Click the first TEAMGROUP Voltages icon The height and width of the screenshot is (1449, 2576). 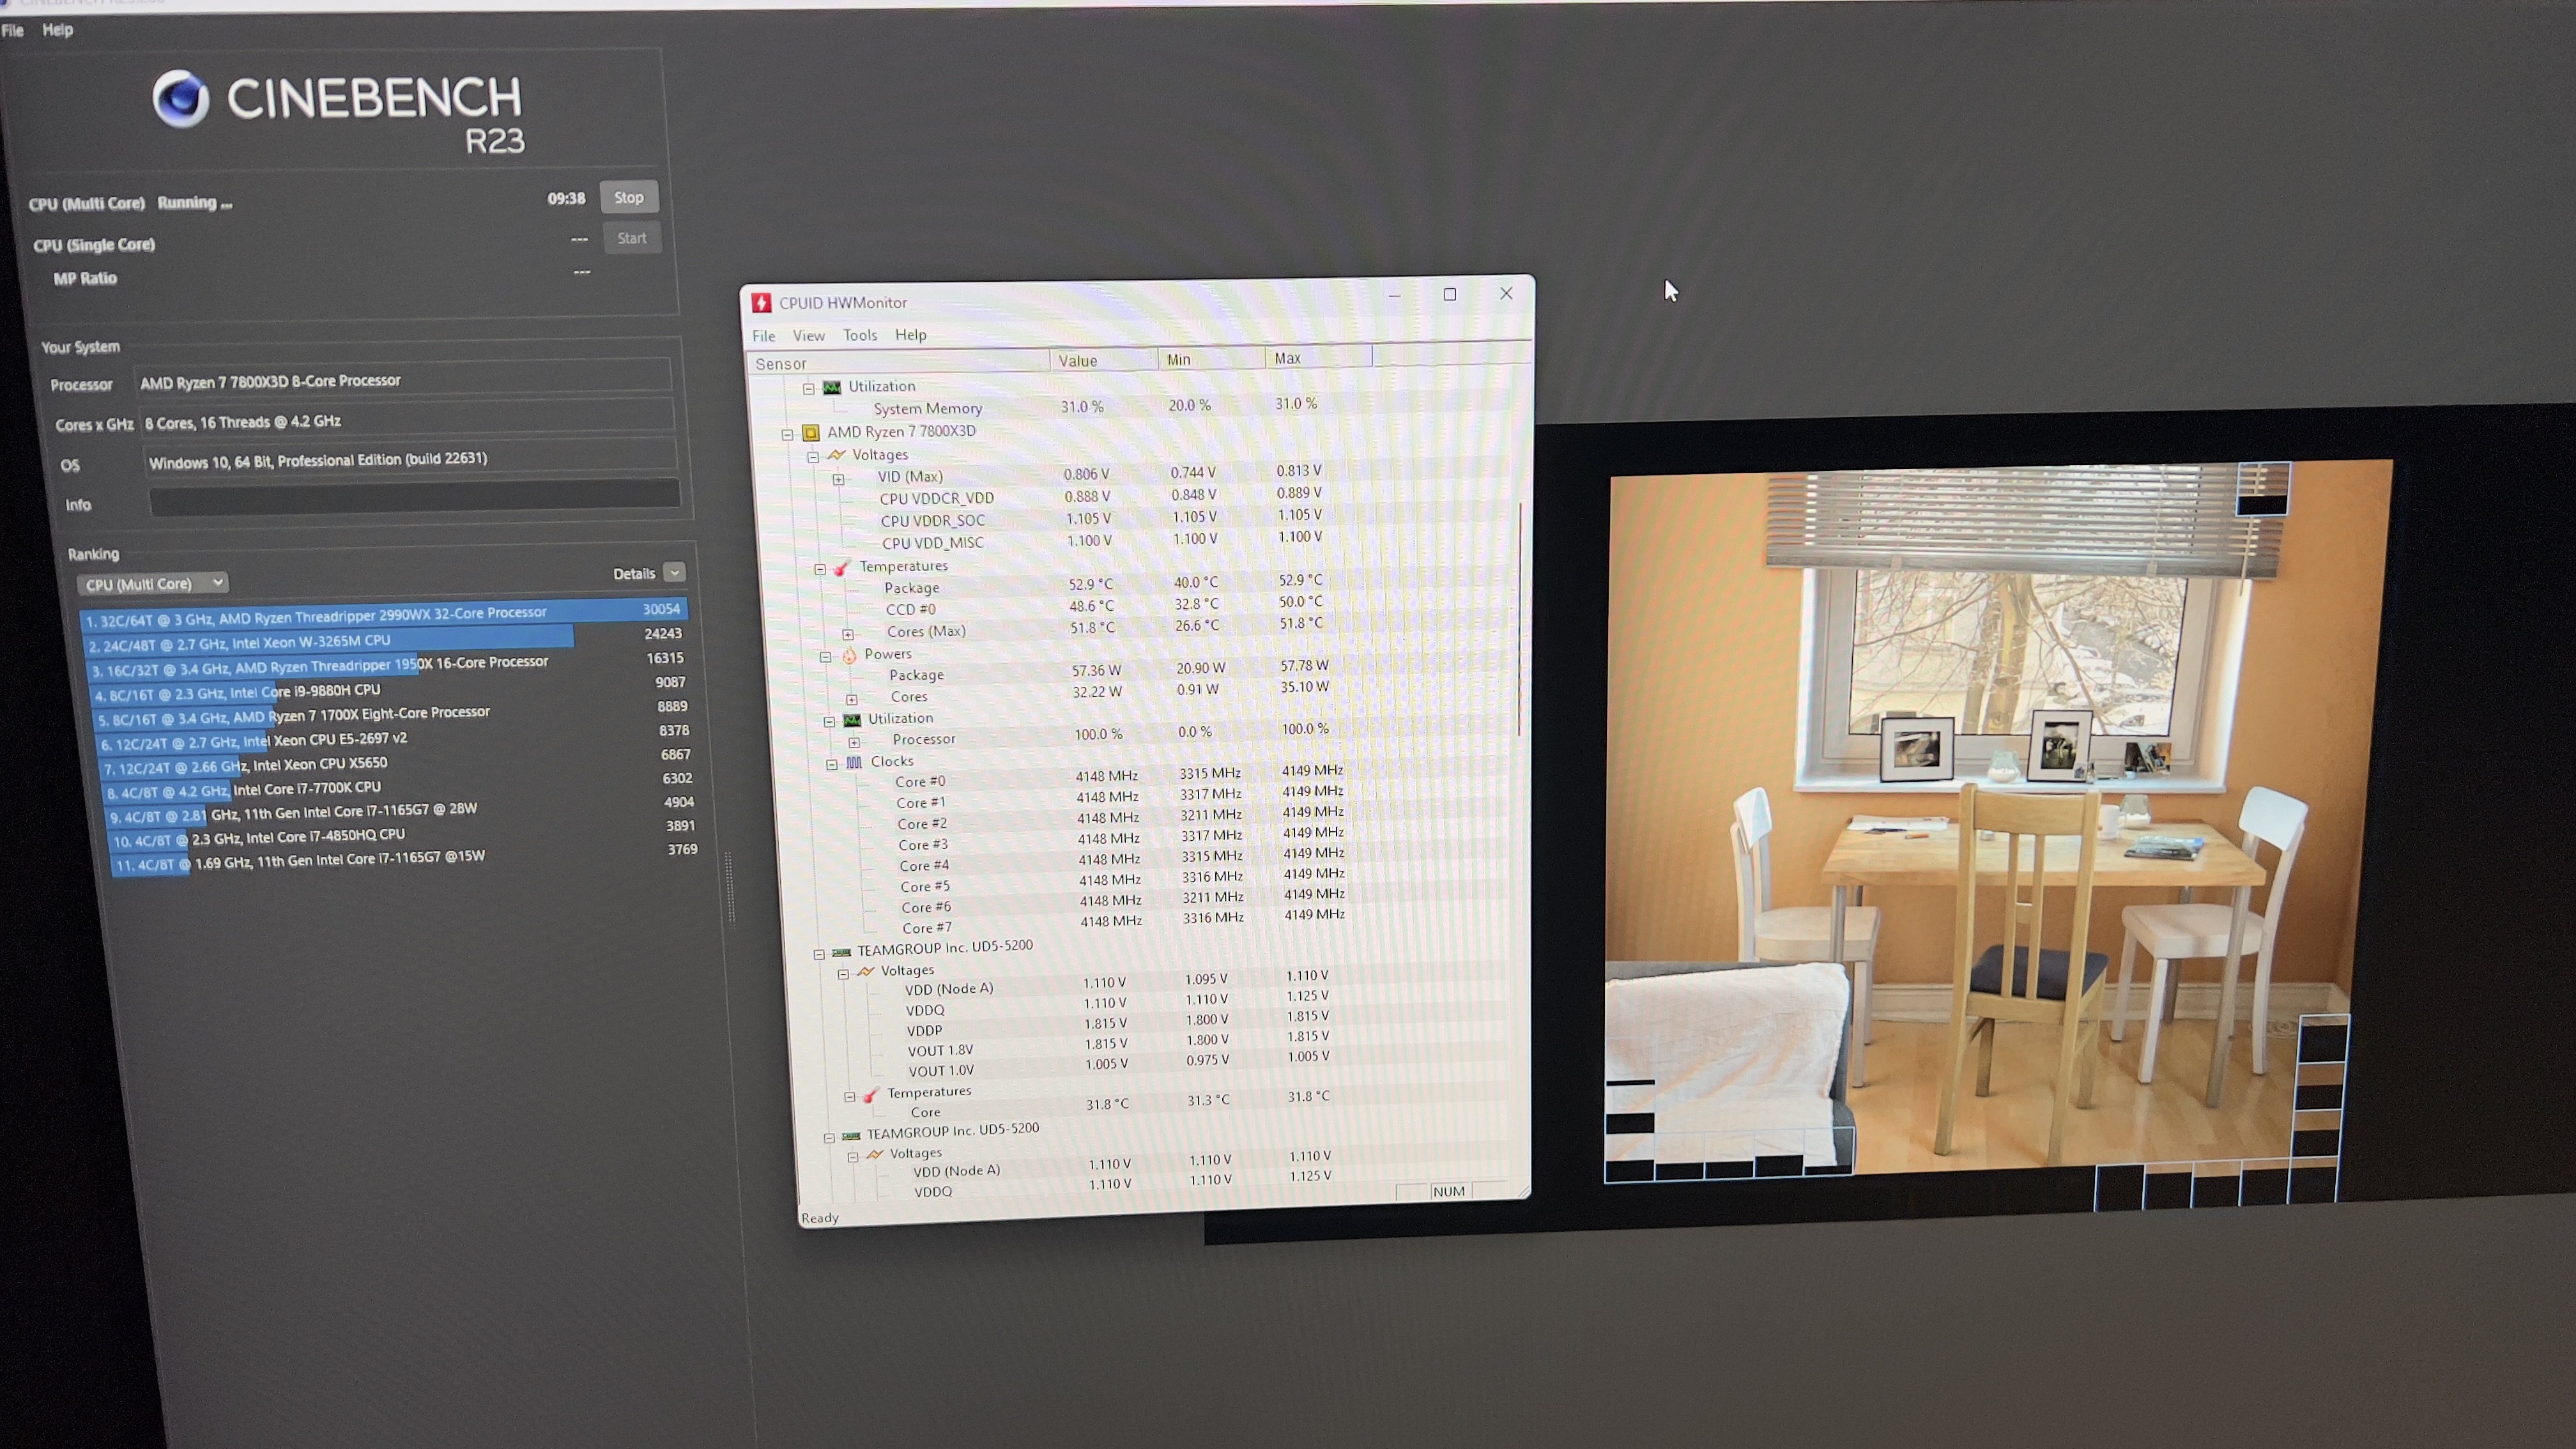tap(866, 972)
